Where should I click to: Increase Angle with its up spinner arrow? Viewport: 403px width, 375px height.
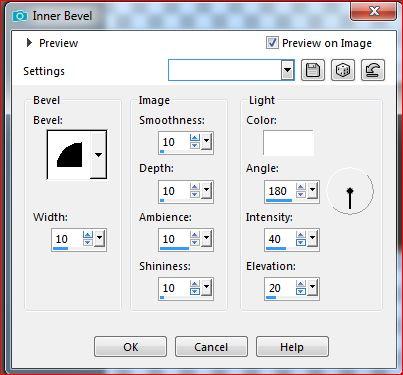tap(301, 187)
